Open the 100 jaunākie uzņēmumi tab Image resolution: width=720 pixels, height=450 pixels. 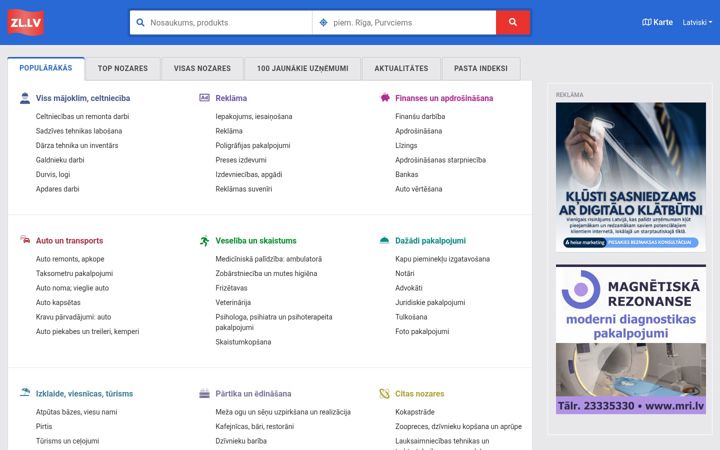pyautogui.click(x=303, y=68)
